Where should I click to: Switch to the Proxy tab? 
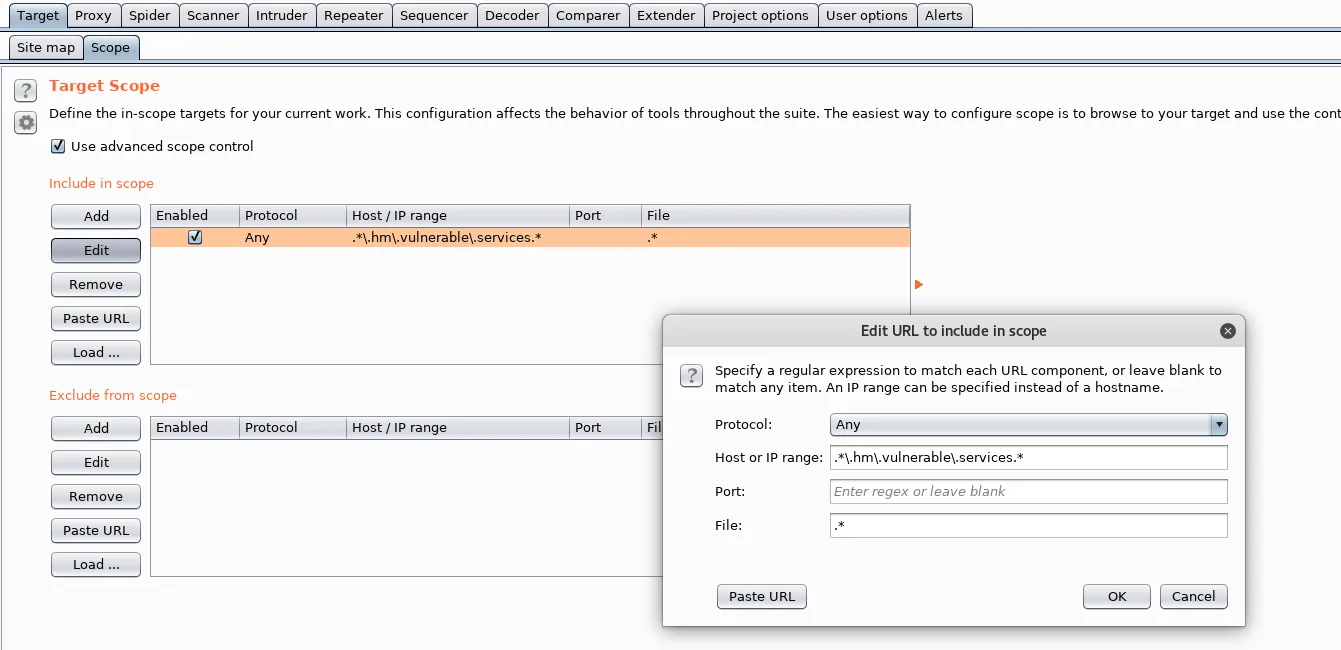[x=94, y=15]
